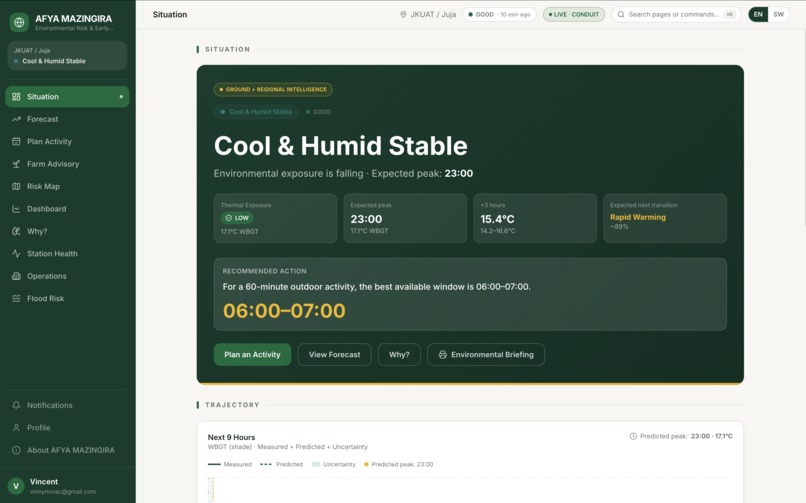This screenshot has width=806, height=503.
Task: Click the Thermal Exposure card
Action: coord(275,218)
